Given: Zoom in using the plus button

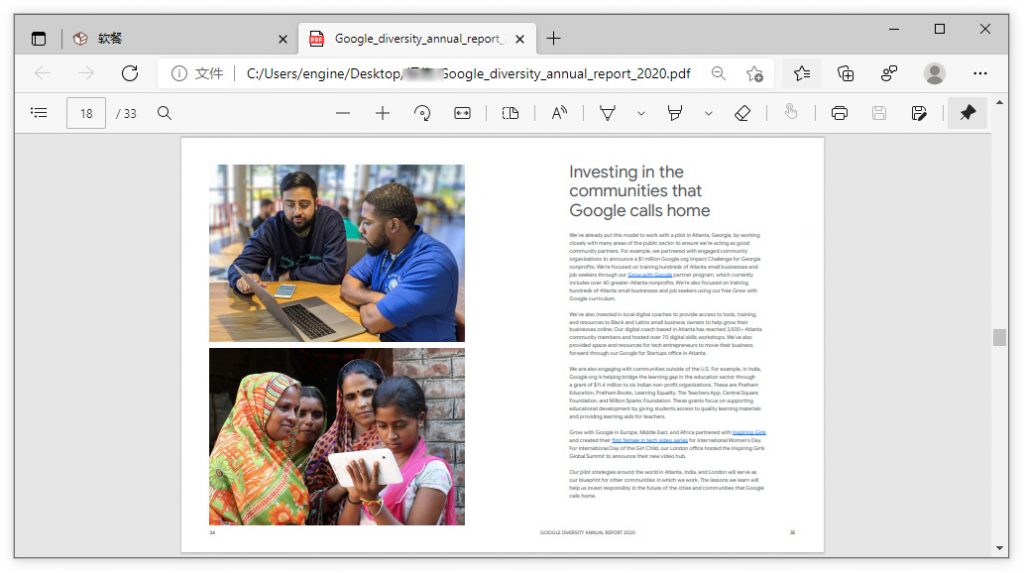Looking at the screenshot, I should click(x=382, y=113).
